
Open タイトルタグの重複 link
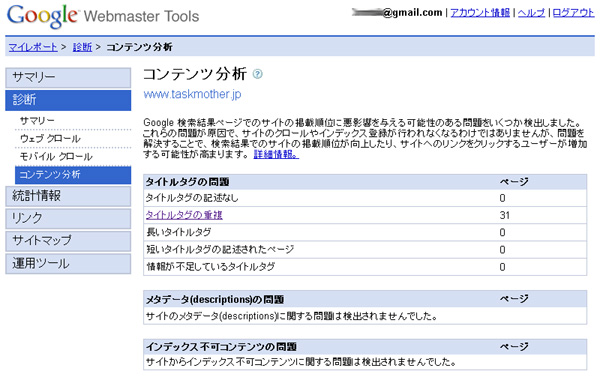184,215
